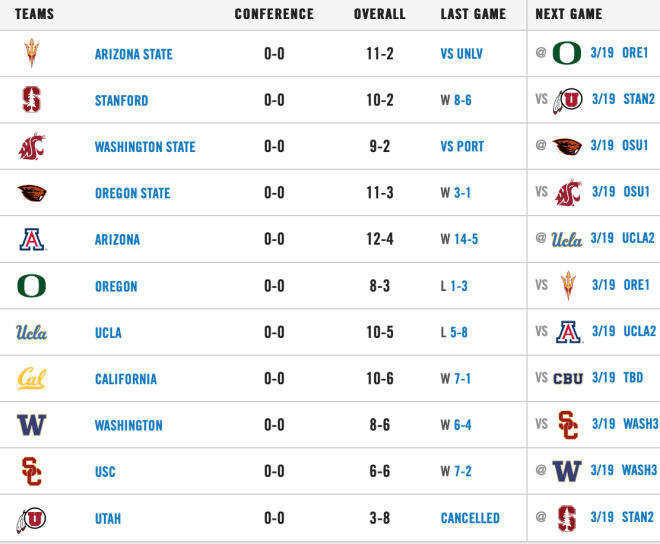Image resolution: width=660 pixels, height=544 pixels.
Task: Click the Cal script logo in Teams column
Action: coord(32,378)
